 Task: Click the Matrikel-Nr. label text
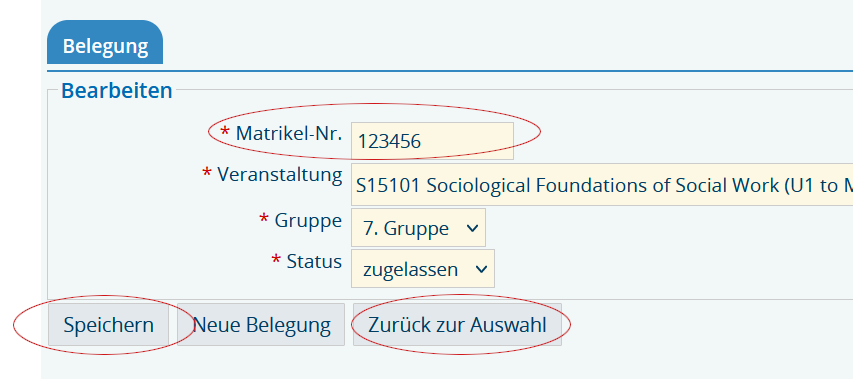(289, 133)
